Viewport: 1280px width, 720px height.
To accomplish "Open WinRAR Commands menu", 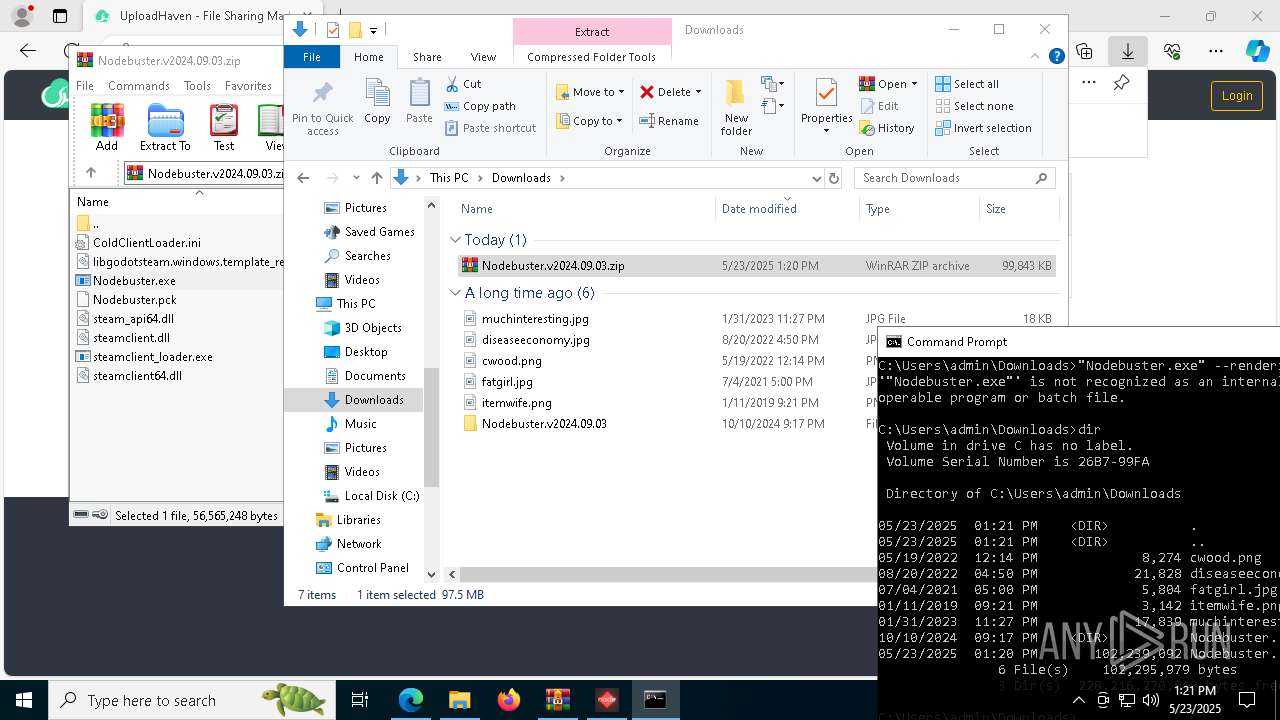I will pyautogui.click(x=139, y=86).
